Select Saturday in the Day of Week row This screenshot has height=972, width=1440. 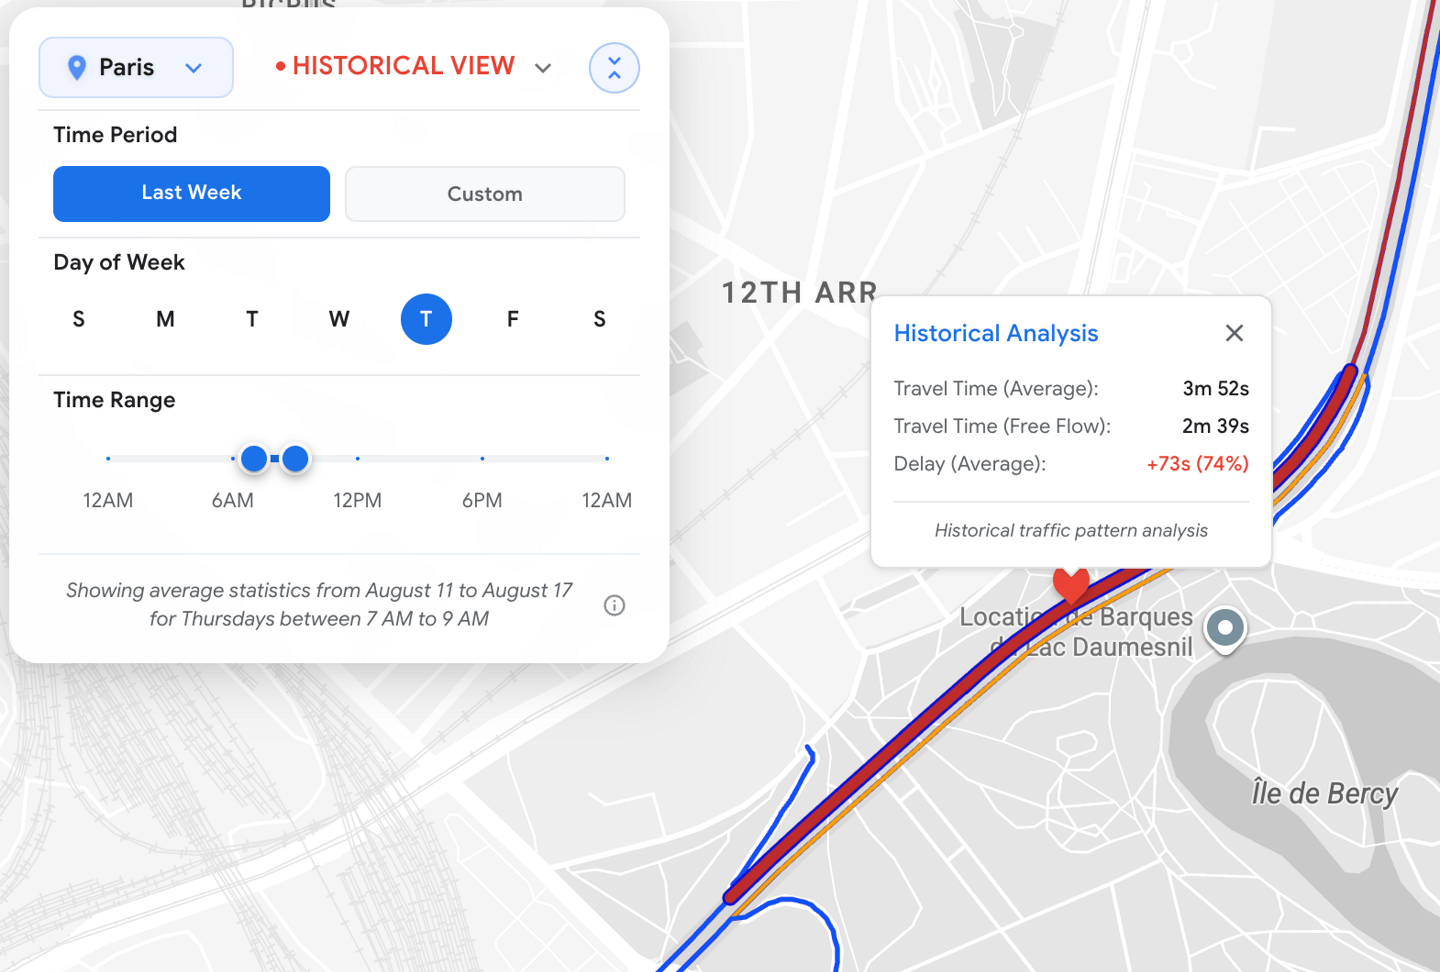[599, 319]
